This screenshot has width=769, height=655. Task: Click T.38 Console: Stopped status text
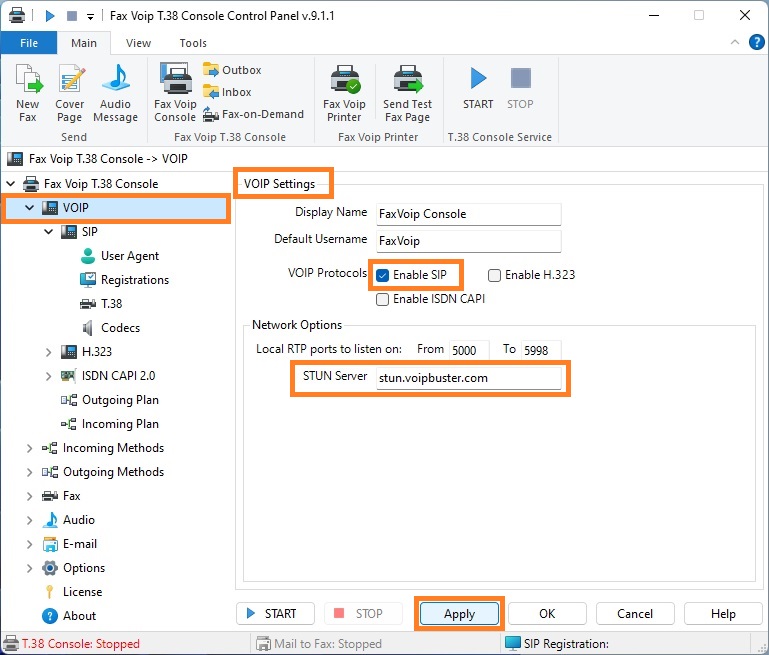[x=81, y=644]
